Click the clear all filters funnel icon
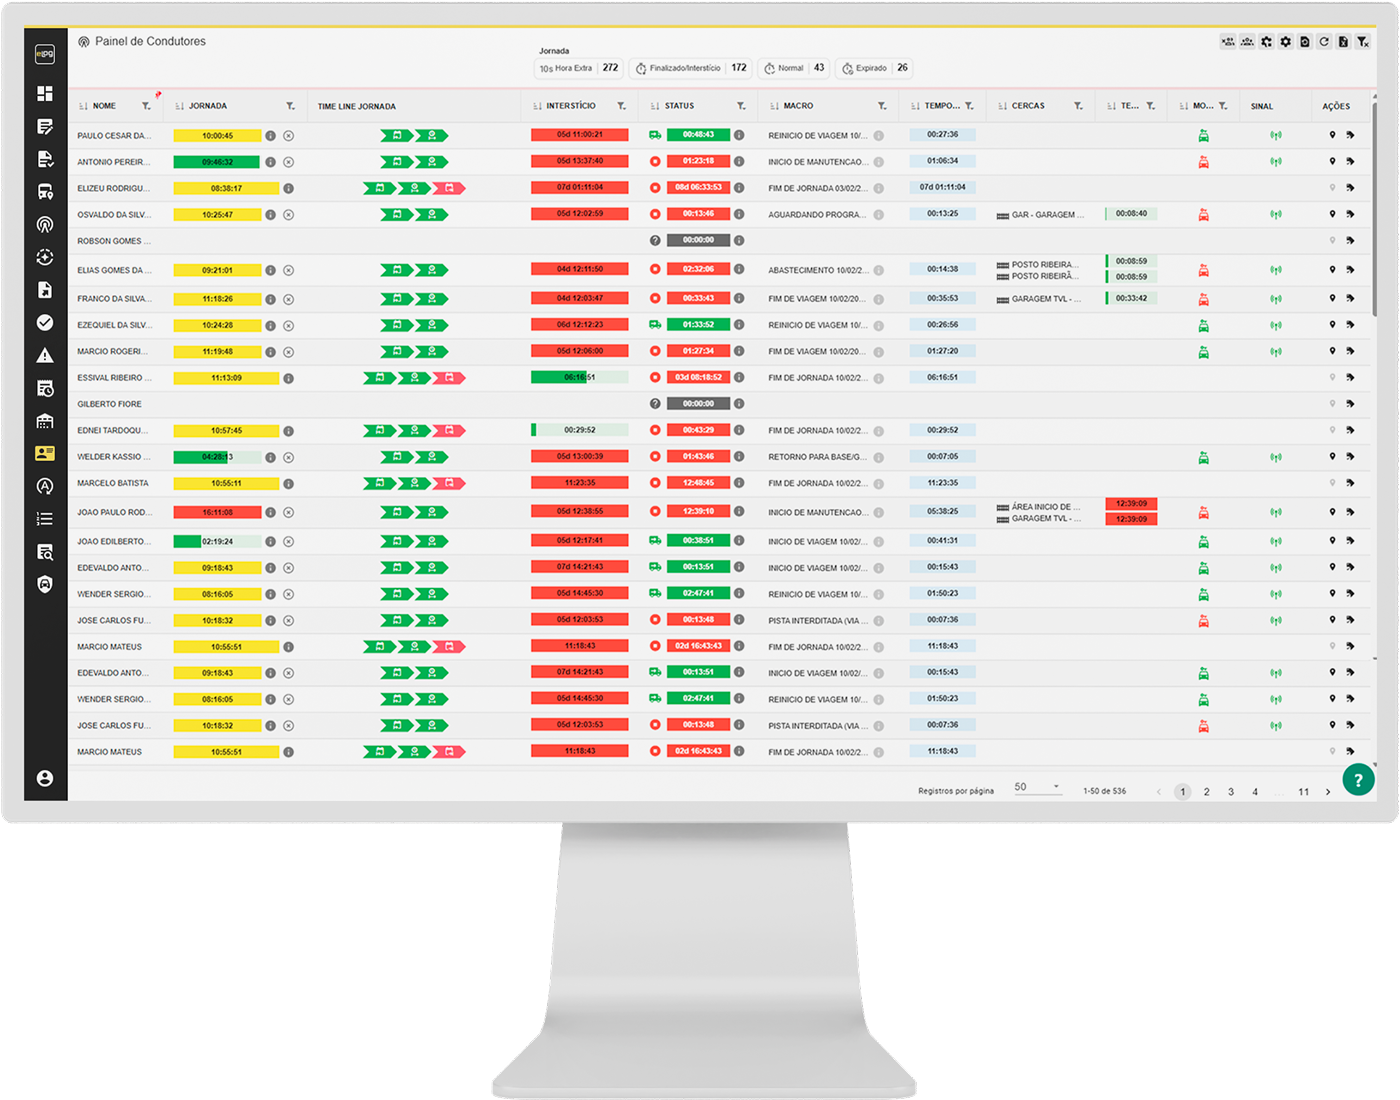Screen dimensions: 1400x1100 pos(1362,42)
